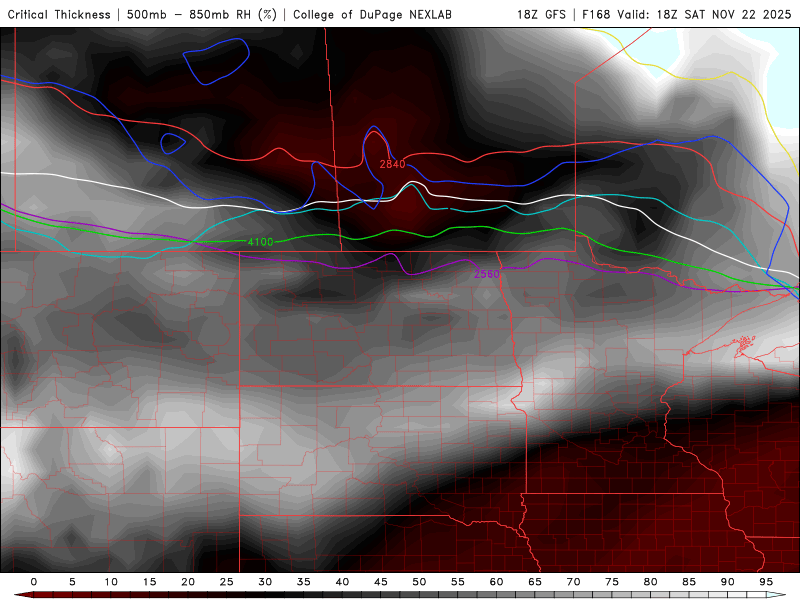
Task: Click the "90" colorbar tick label
Action: coord(727,582)
